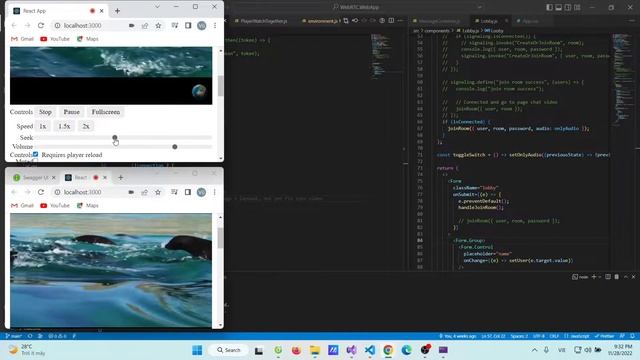640x360 pixels.
Task: Set playback speed to 1x
Action: [42, 126]
